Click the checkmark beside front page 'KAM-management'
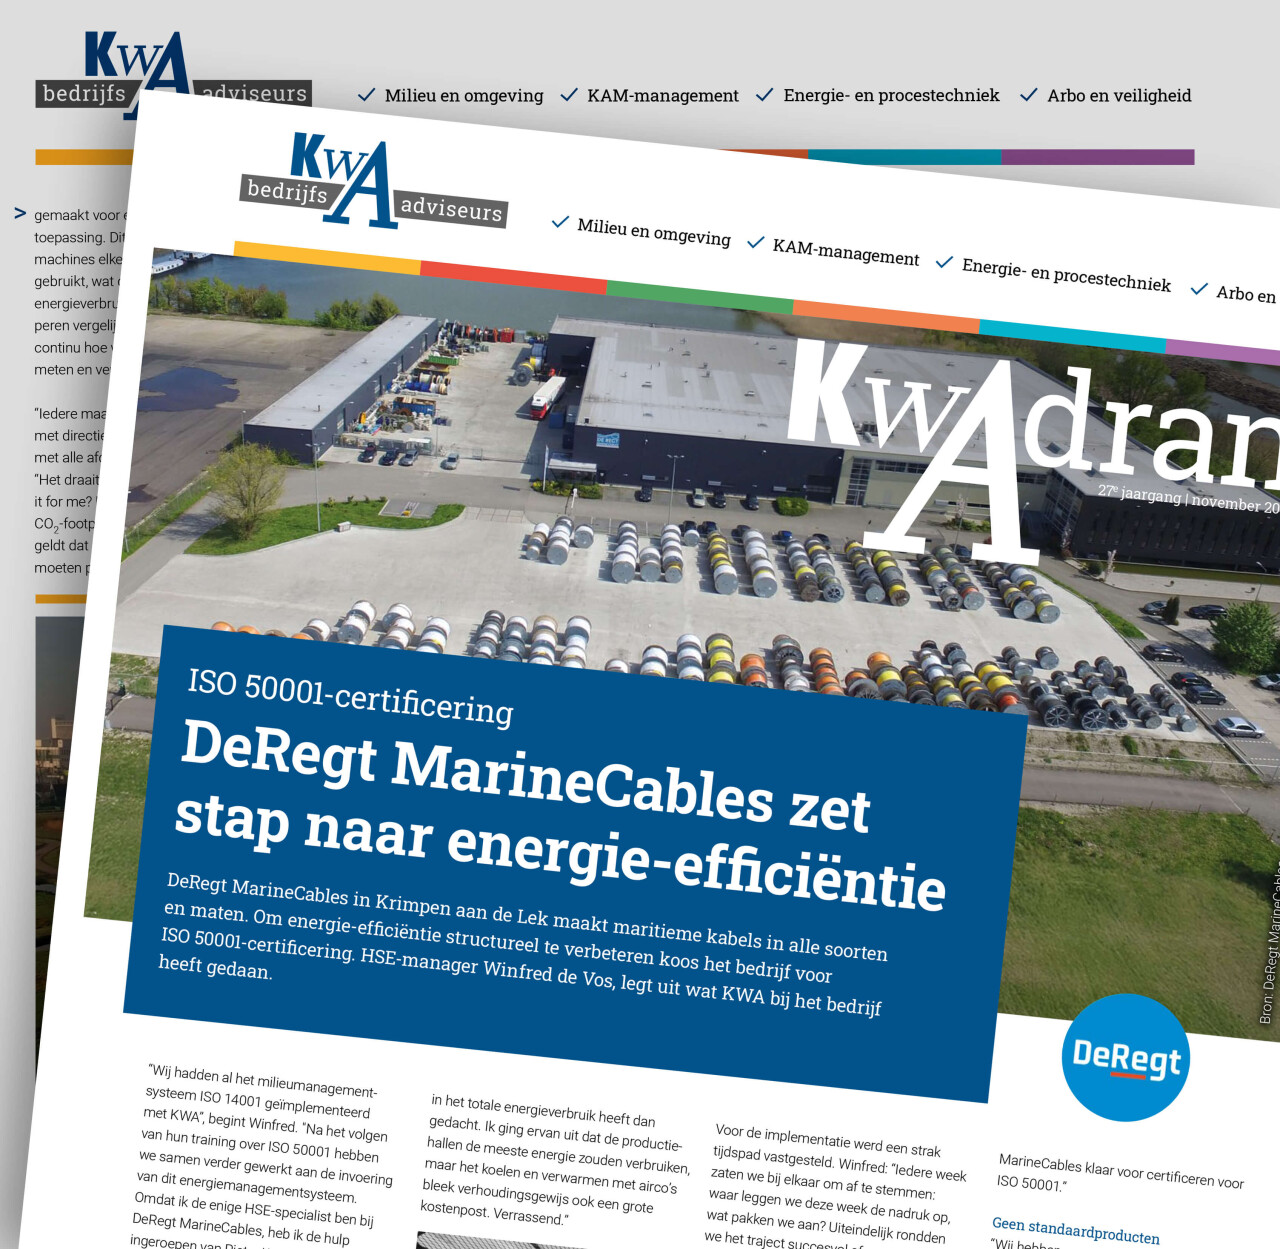 pos(756,242)
